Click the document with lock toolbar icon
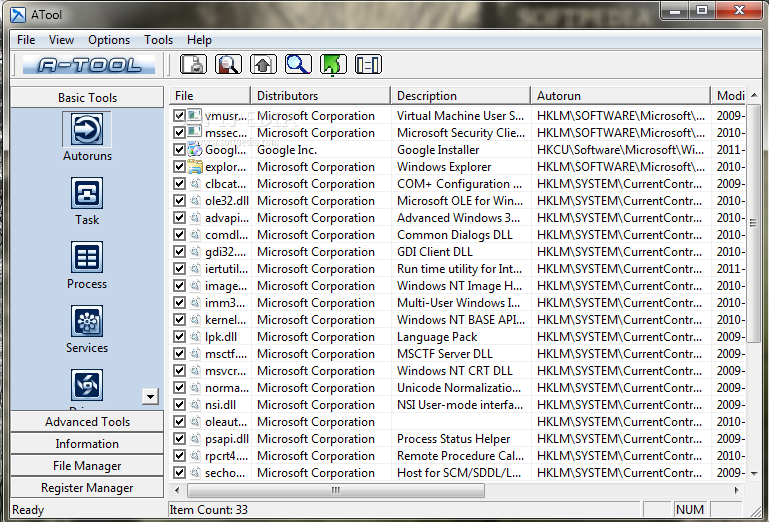The height and width of the screenshot is (522, 769). coord(193,64)
